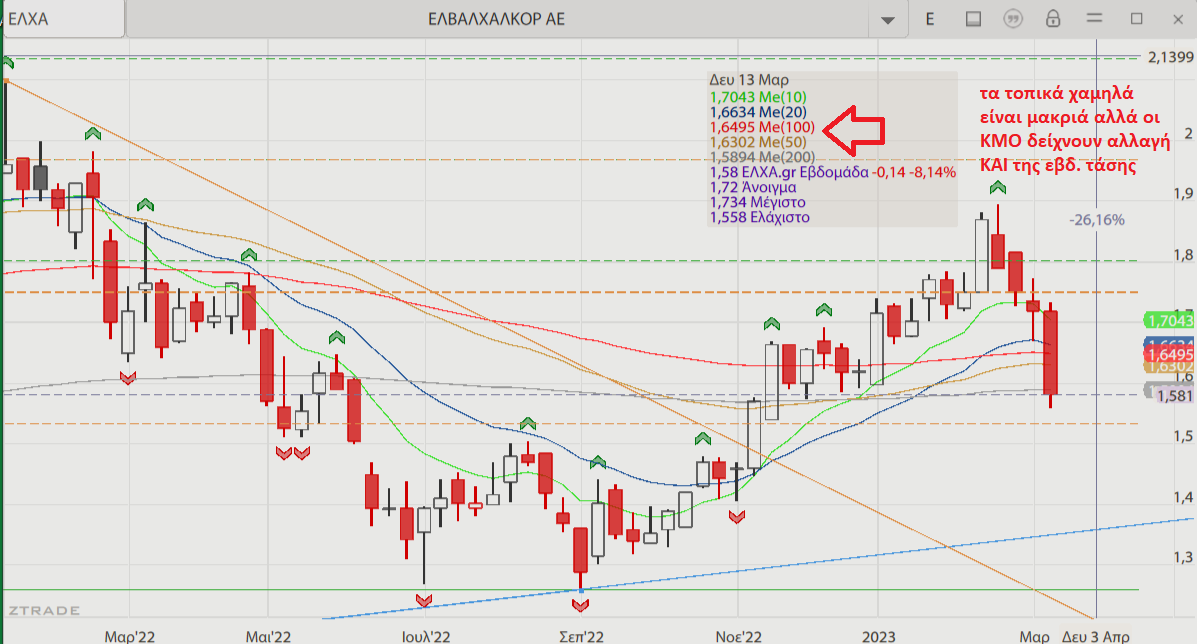Click the 1,8 price axis label

pos(1183,255)
